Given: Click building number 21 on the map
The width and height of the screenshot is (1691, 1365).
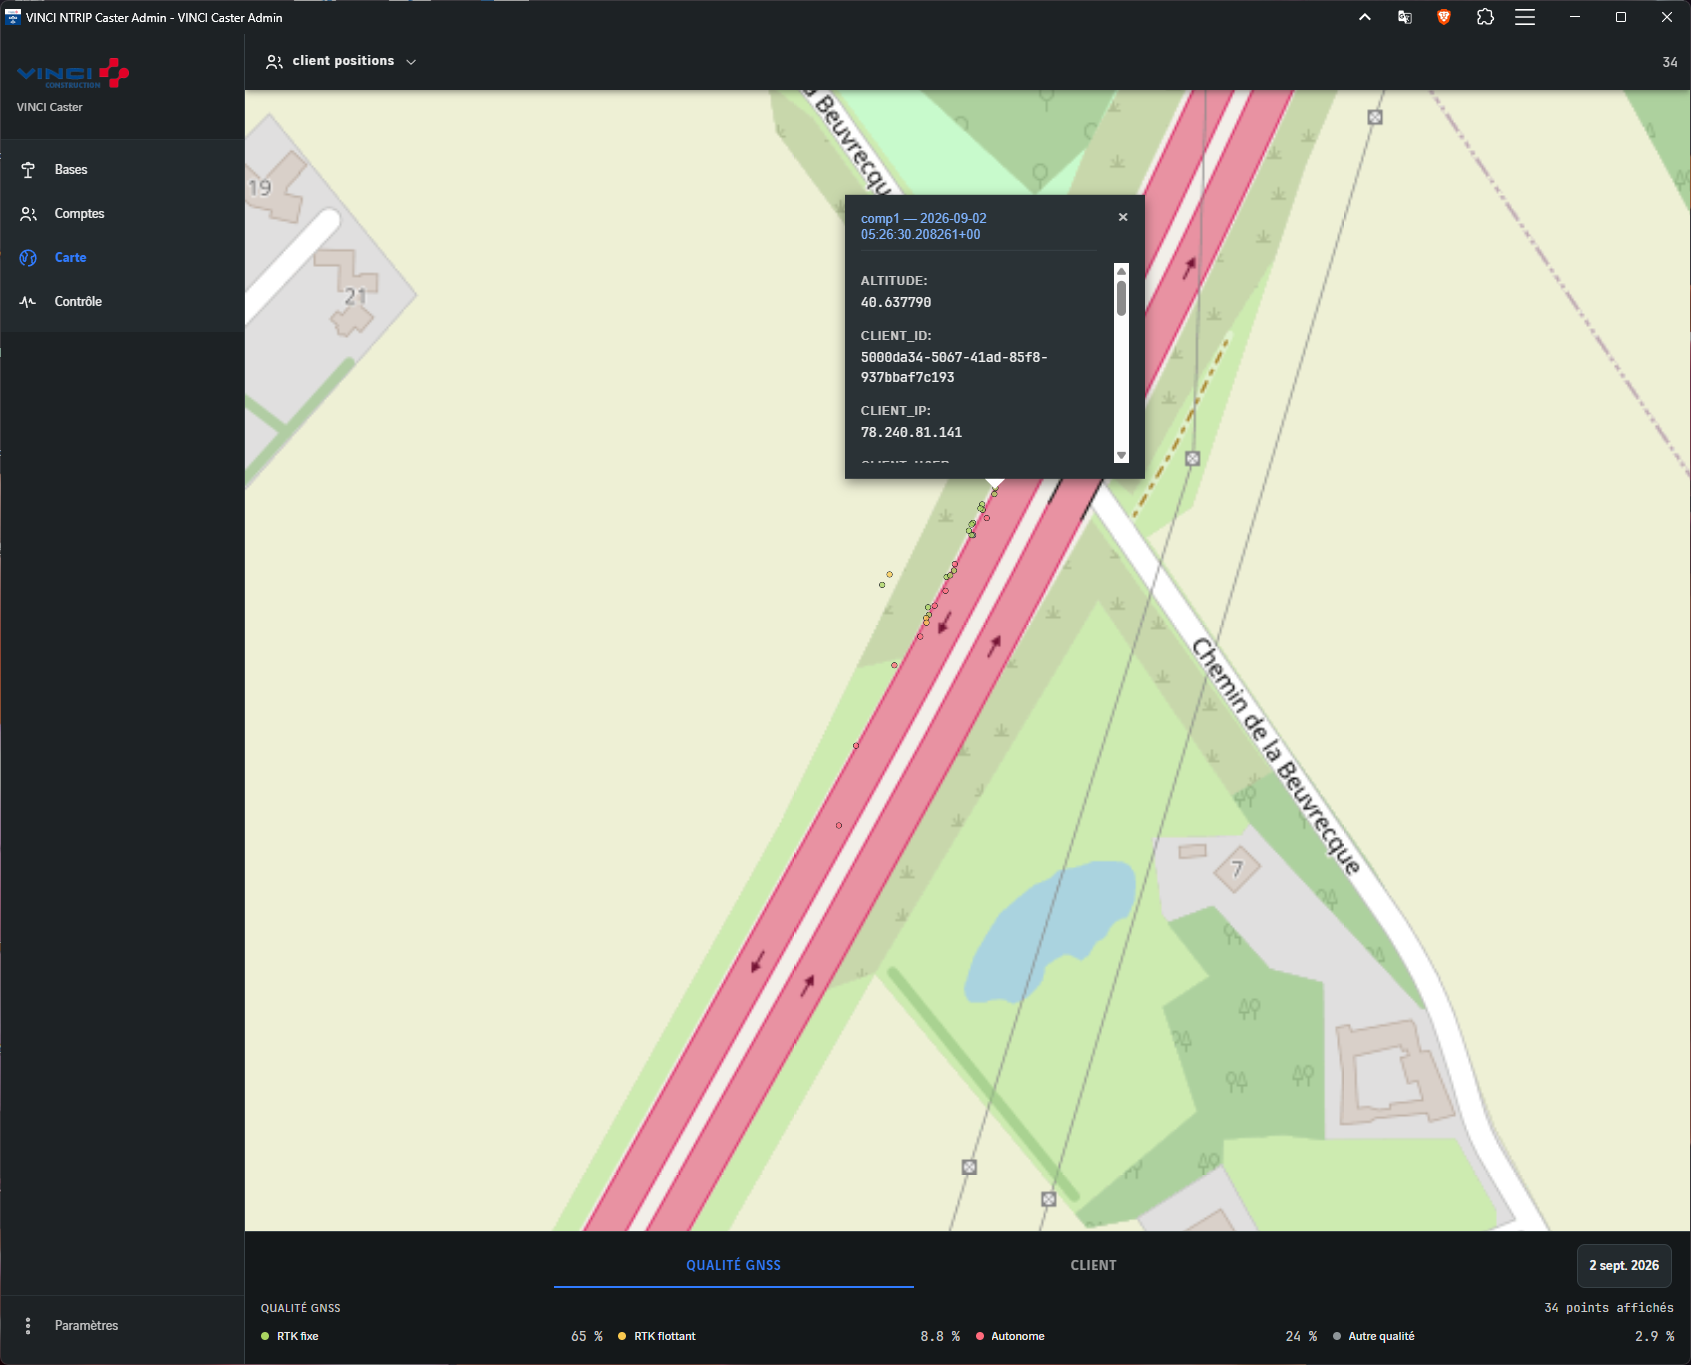Looking at the screenshot, I should pos(355,297).
